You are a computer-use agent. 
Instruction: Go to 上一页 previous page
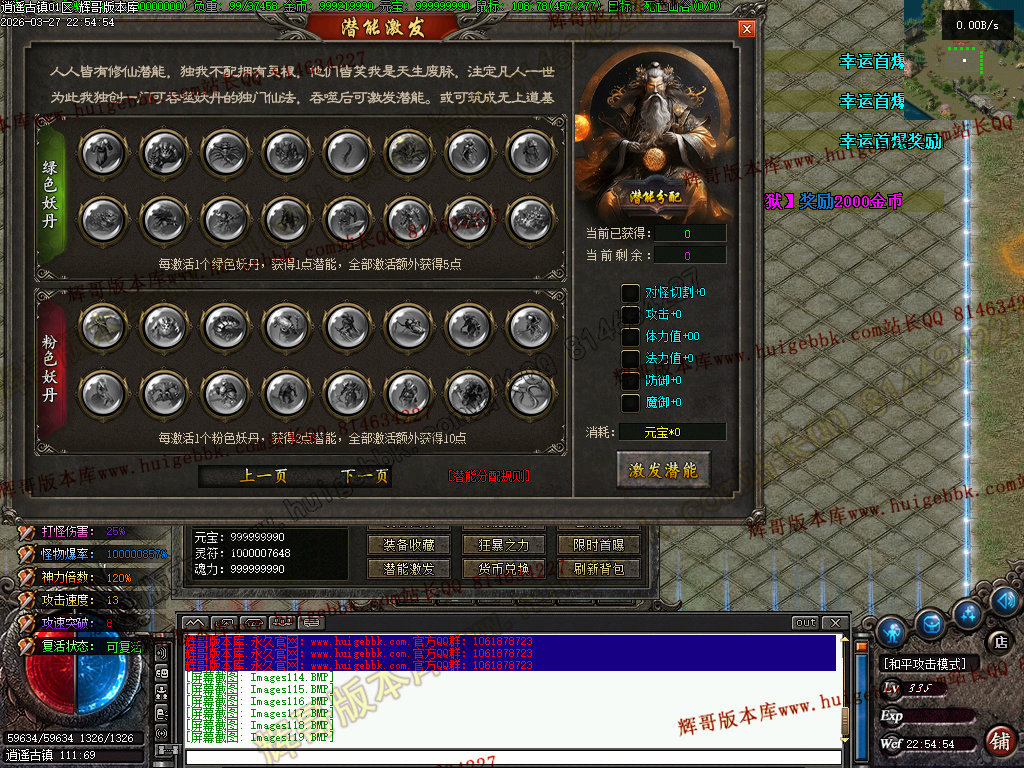pyautogui.click(x=263, y=476)
